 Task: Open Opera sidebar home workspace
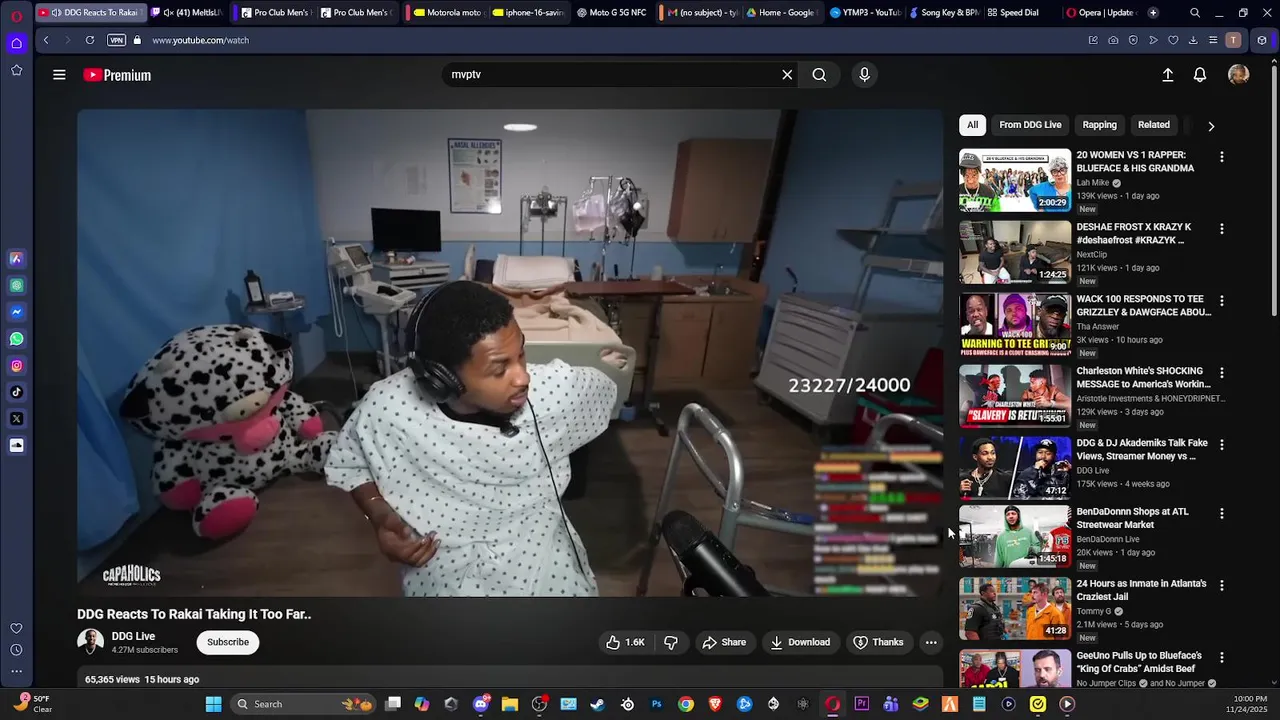[x=16, y=43]
